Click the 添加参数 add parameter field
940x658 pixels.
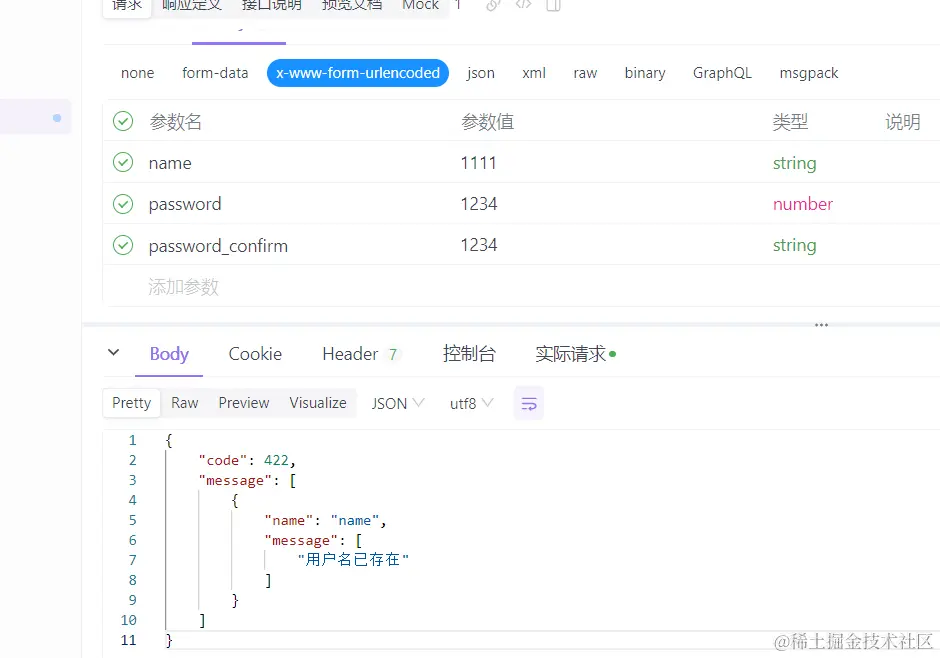coord(183,286)
